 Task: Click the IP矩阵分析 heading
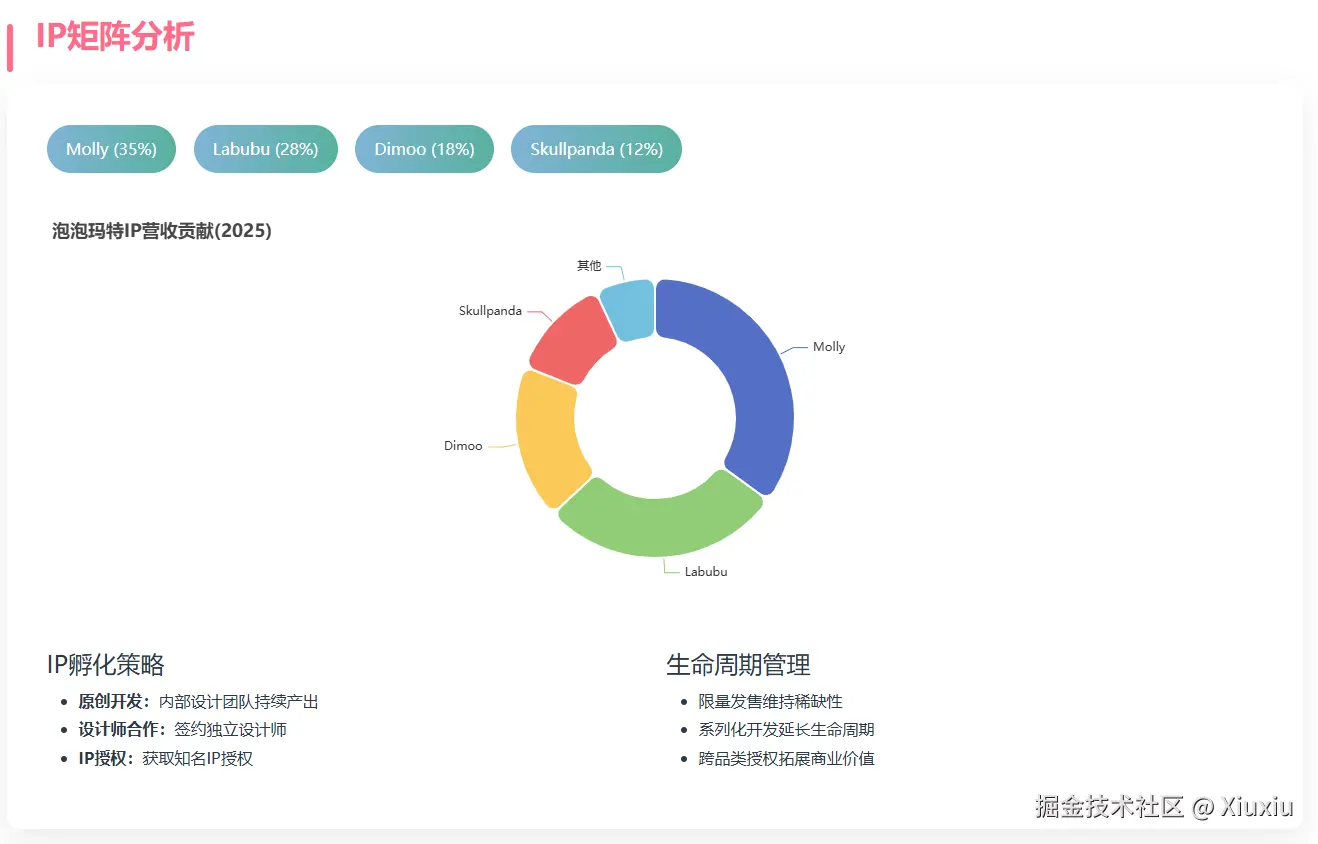point(115,37)
